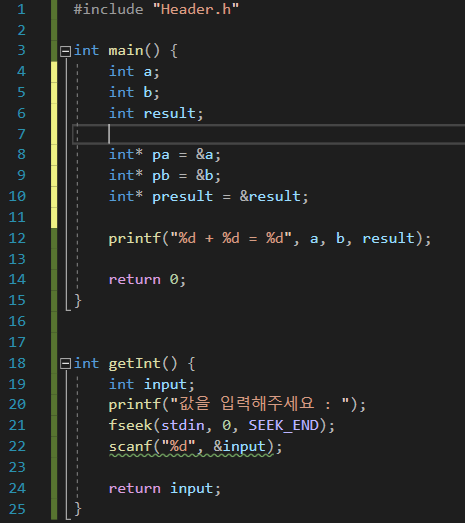
Task: Click line number 18 in the gutter
Action: tap(17, 363)
